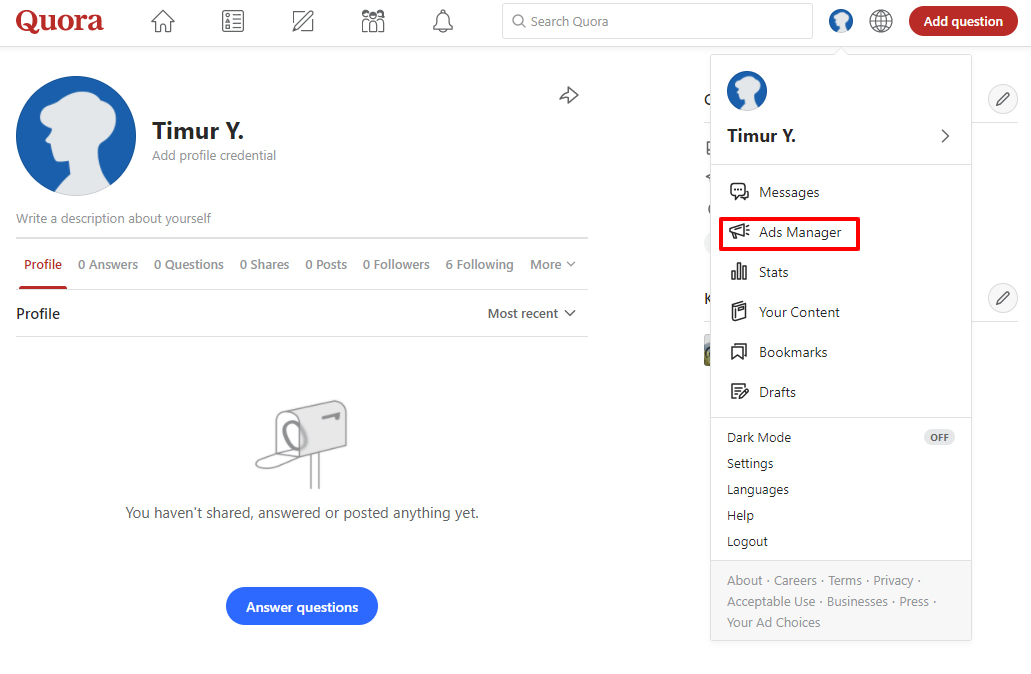Open the Answer pencil icon in navbar
The image size is (1031, 674).
click(x=303, y=21)
